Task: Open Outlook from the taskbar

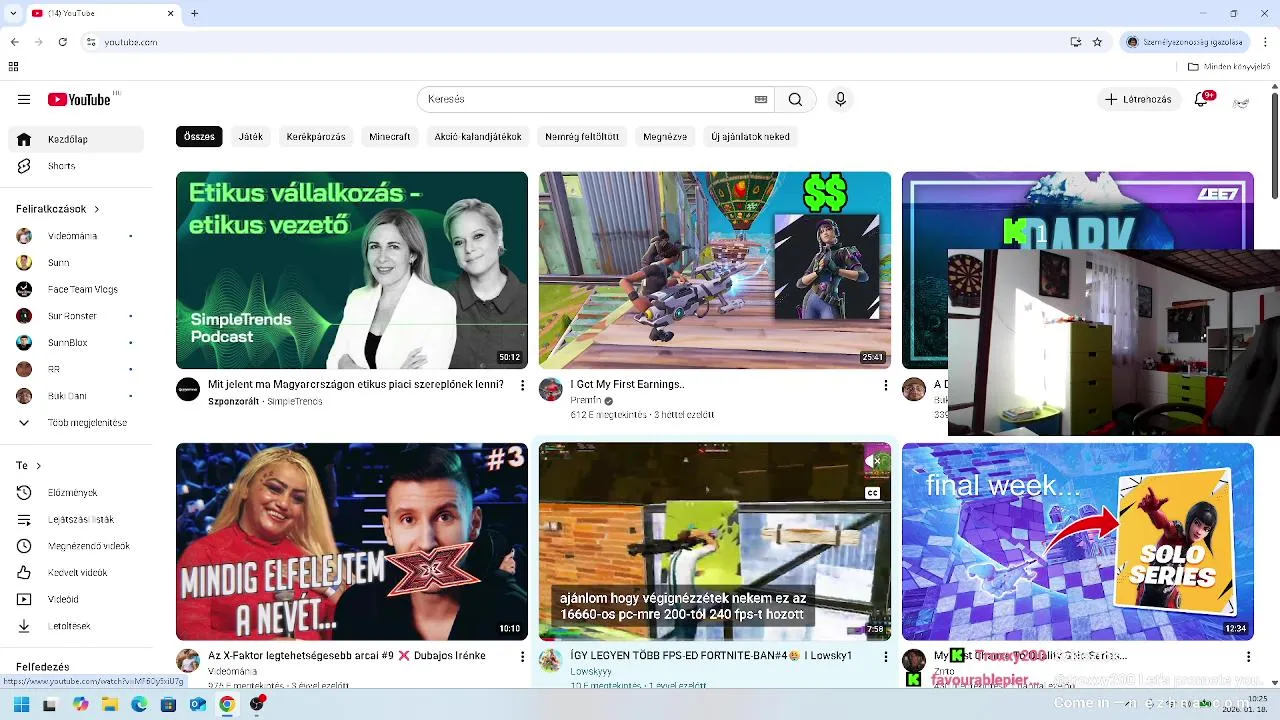Action: tap(197, 704)
